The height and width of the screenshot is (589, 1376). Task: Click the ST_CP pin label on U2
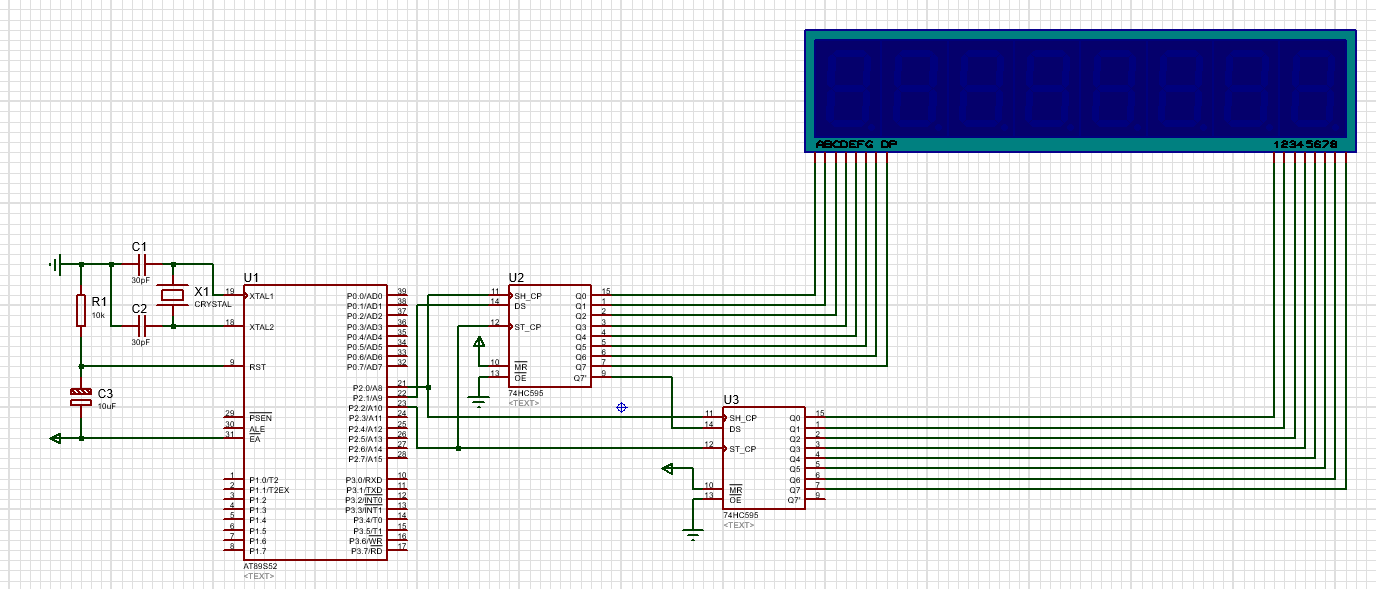[528, 327]
